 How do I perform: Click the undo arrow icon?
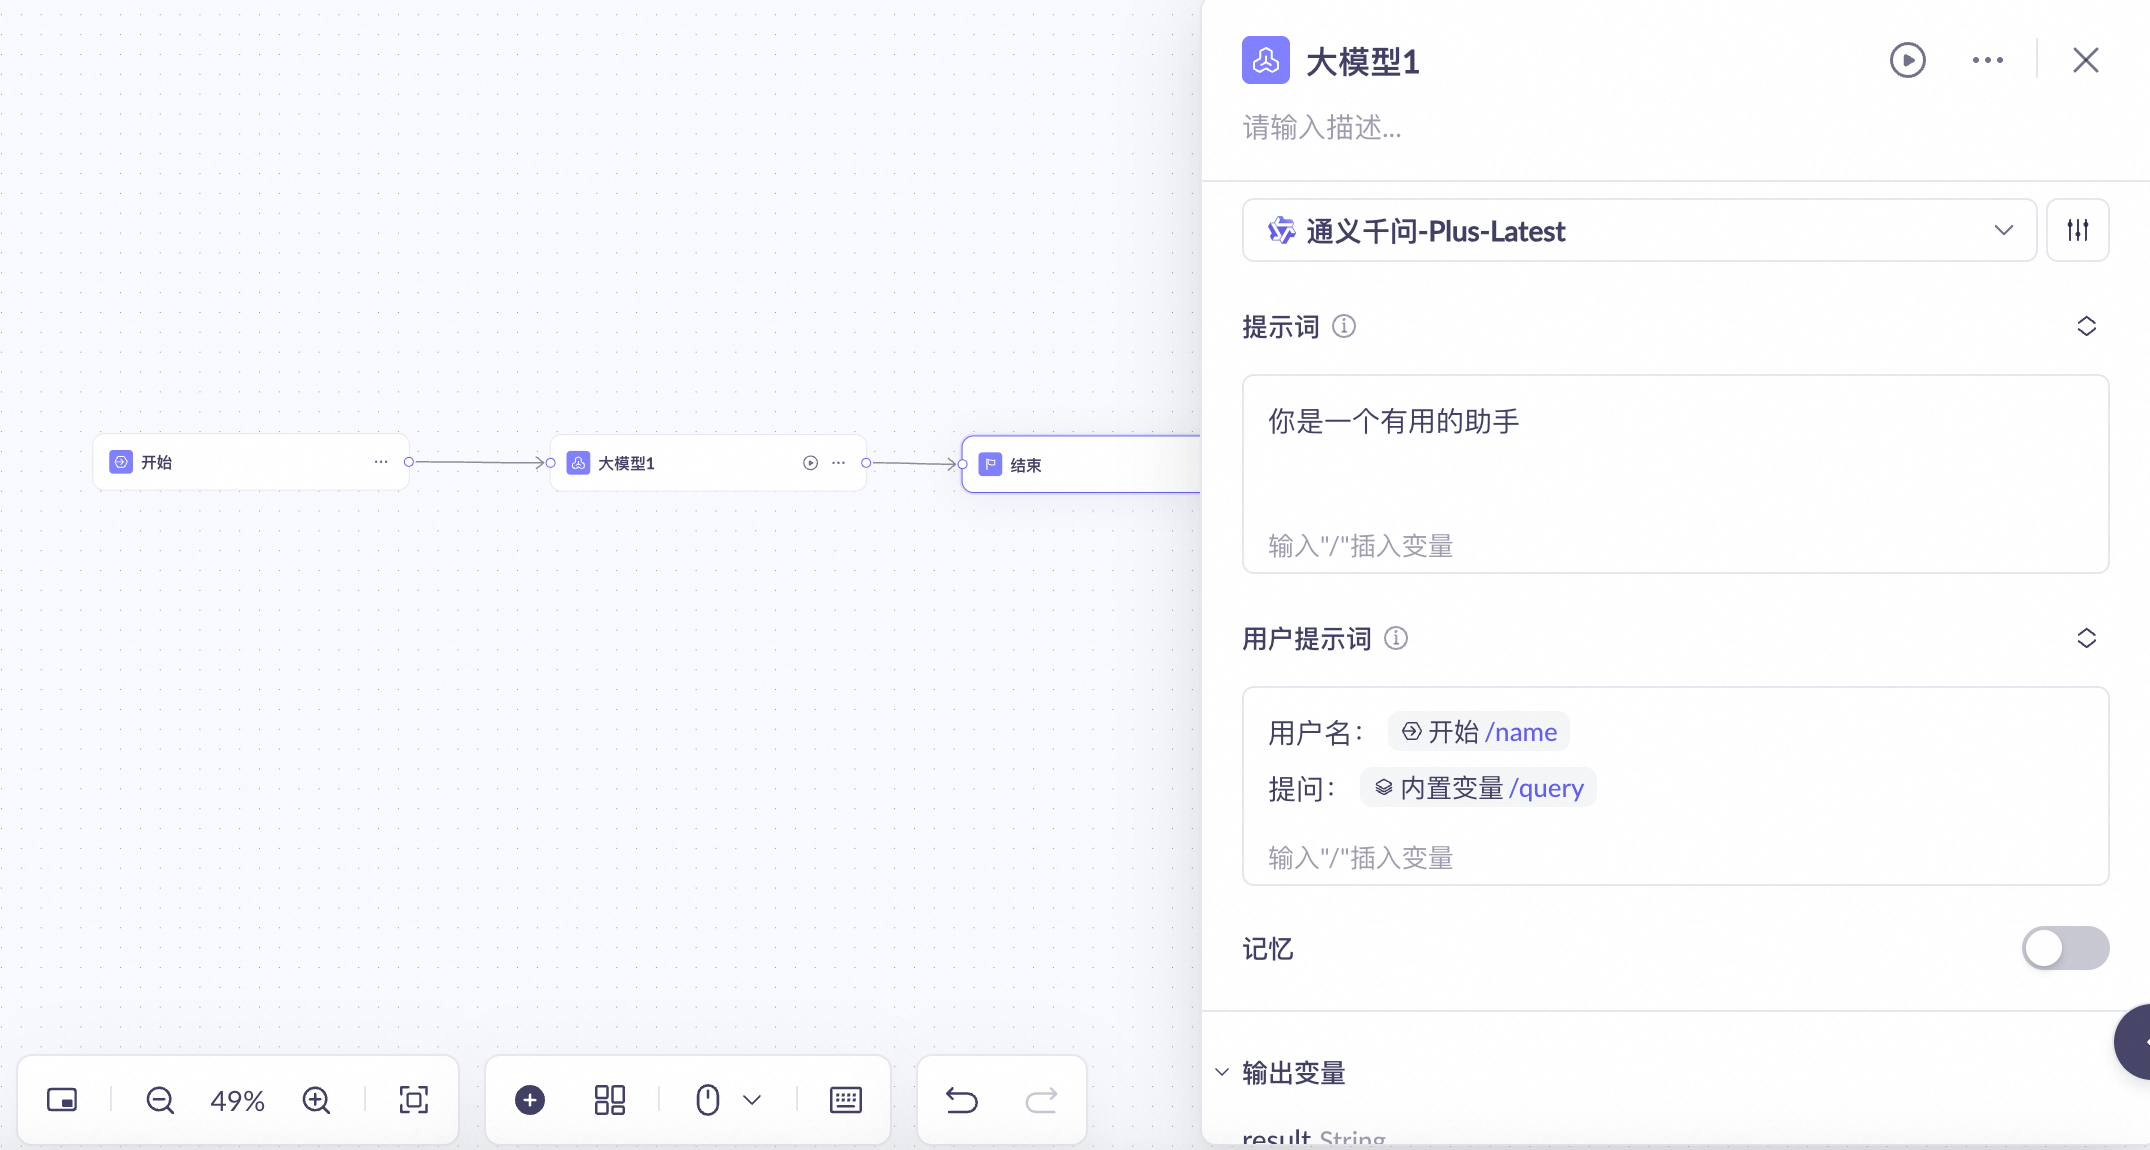(961, 1101)
